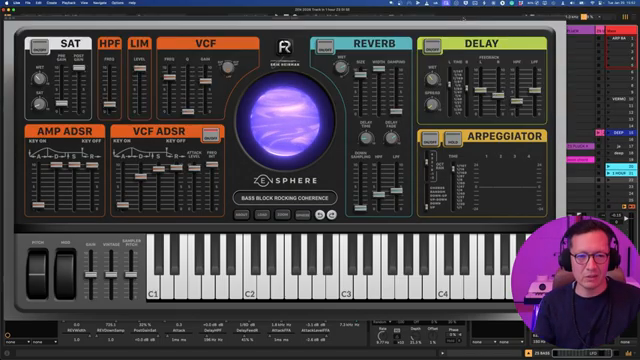This screenshot has width=640, height=360.
Task: Click the Delay wet knob
Action: click(432, 78)
